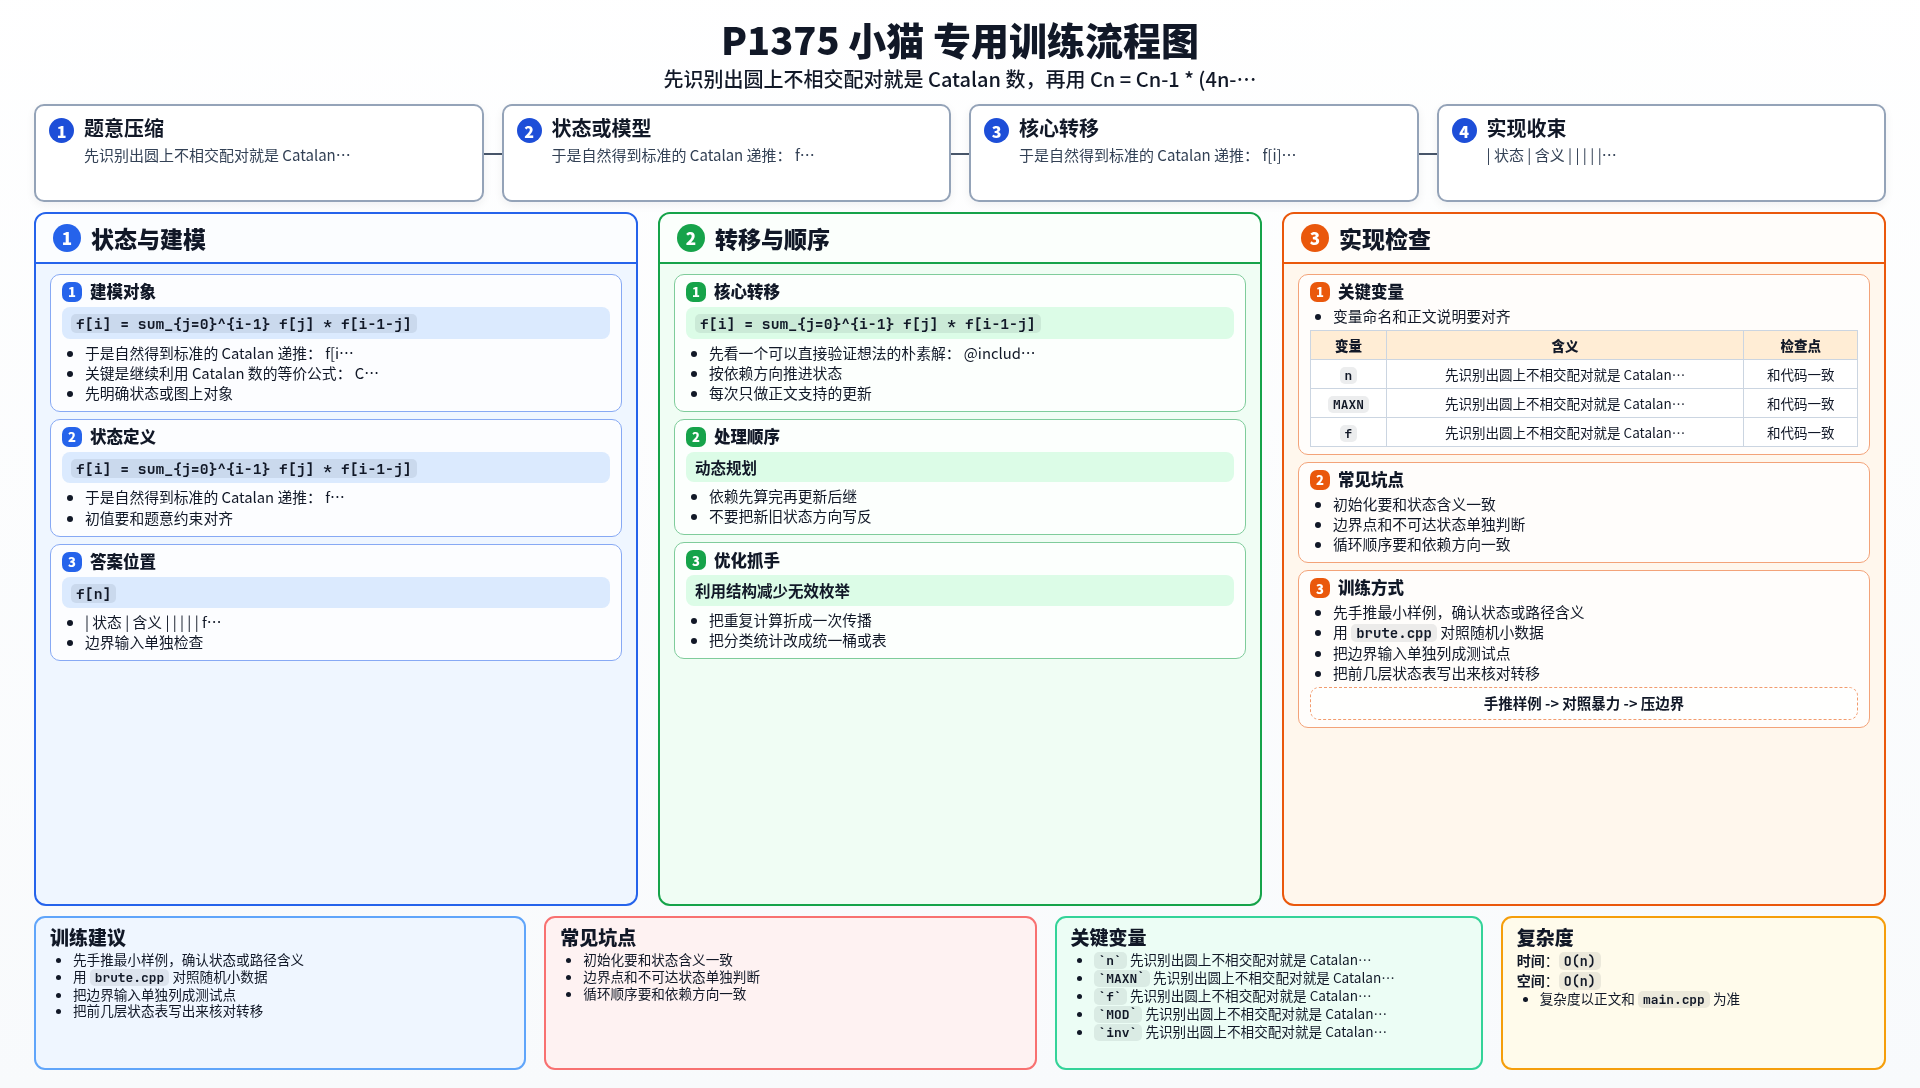Click 和代码一致 in the MAXN row
The image size is (1920, 1088).
(1800, 404)
